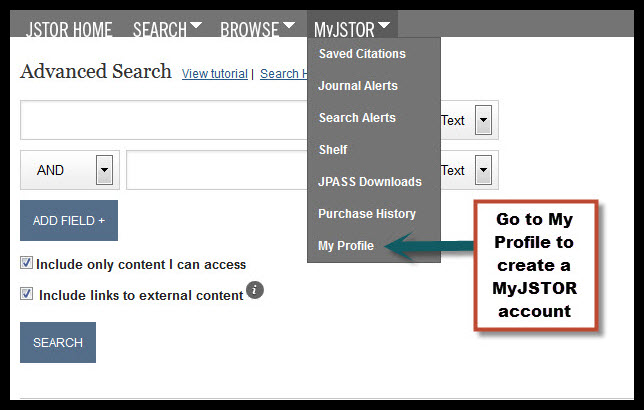Click the ADD FIELD + button
The width and height of the screenshot is (644, 410).
tap(69, 221)
